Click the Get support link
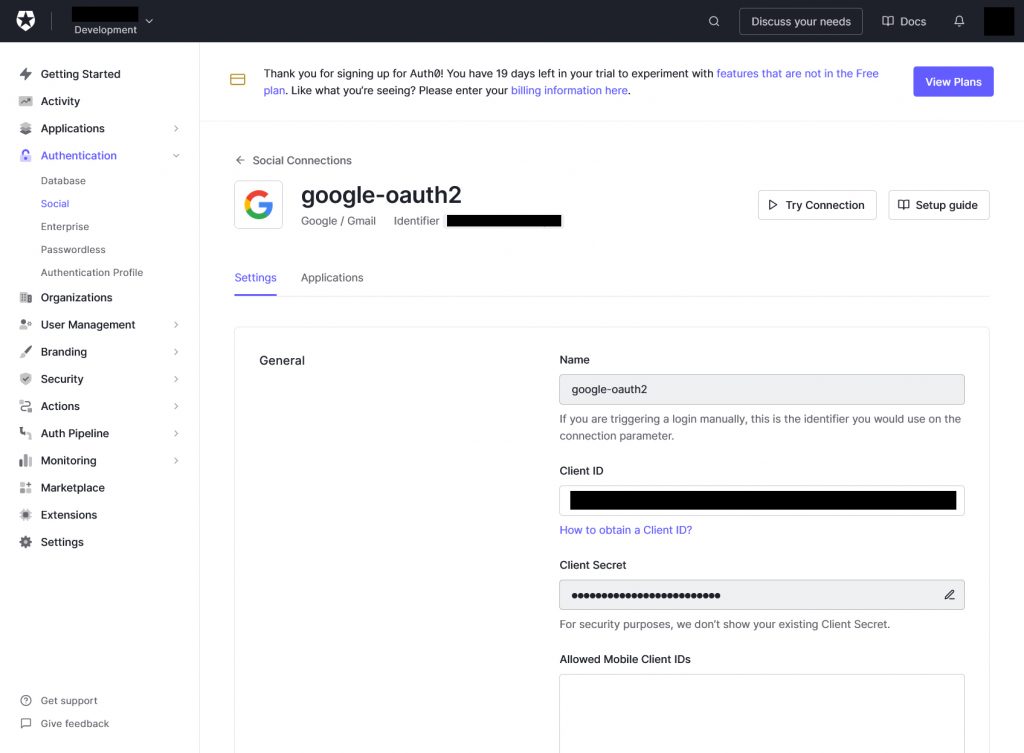 click(69, 701)
